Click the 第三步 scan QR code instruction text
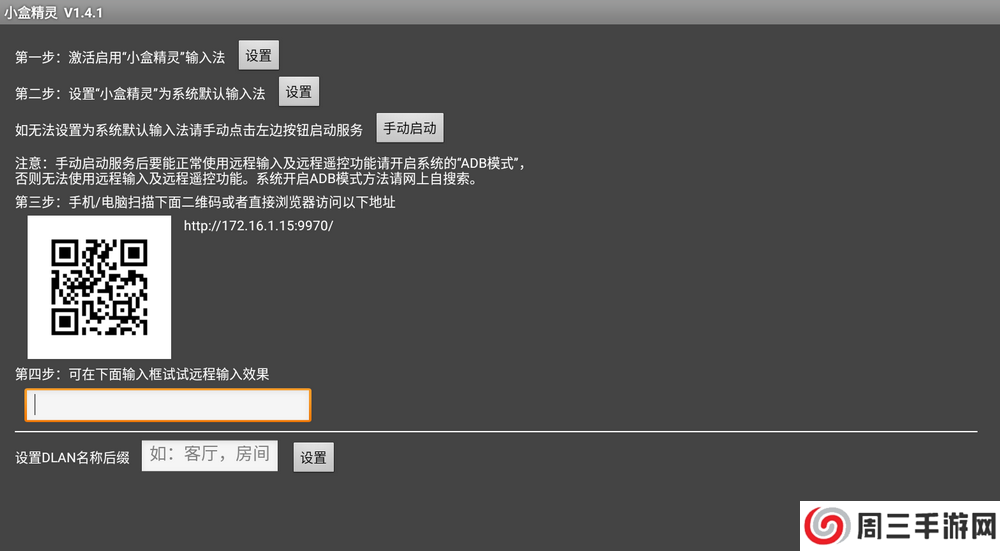This screenshot has width=1000, height=551. coord(205,202)
